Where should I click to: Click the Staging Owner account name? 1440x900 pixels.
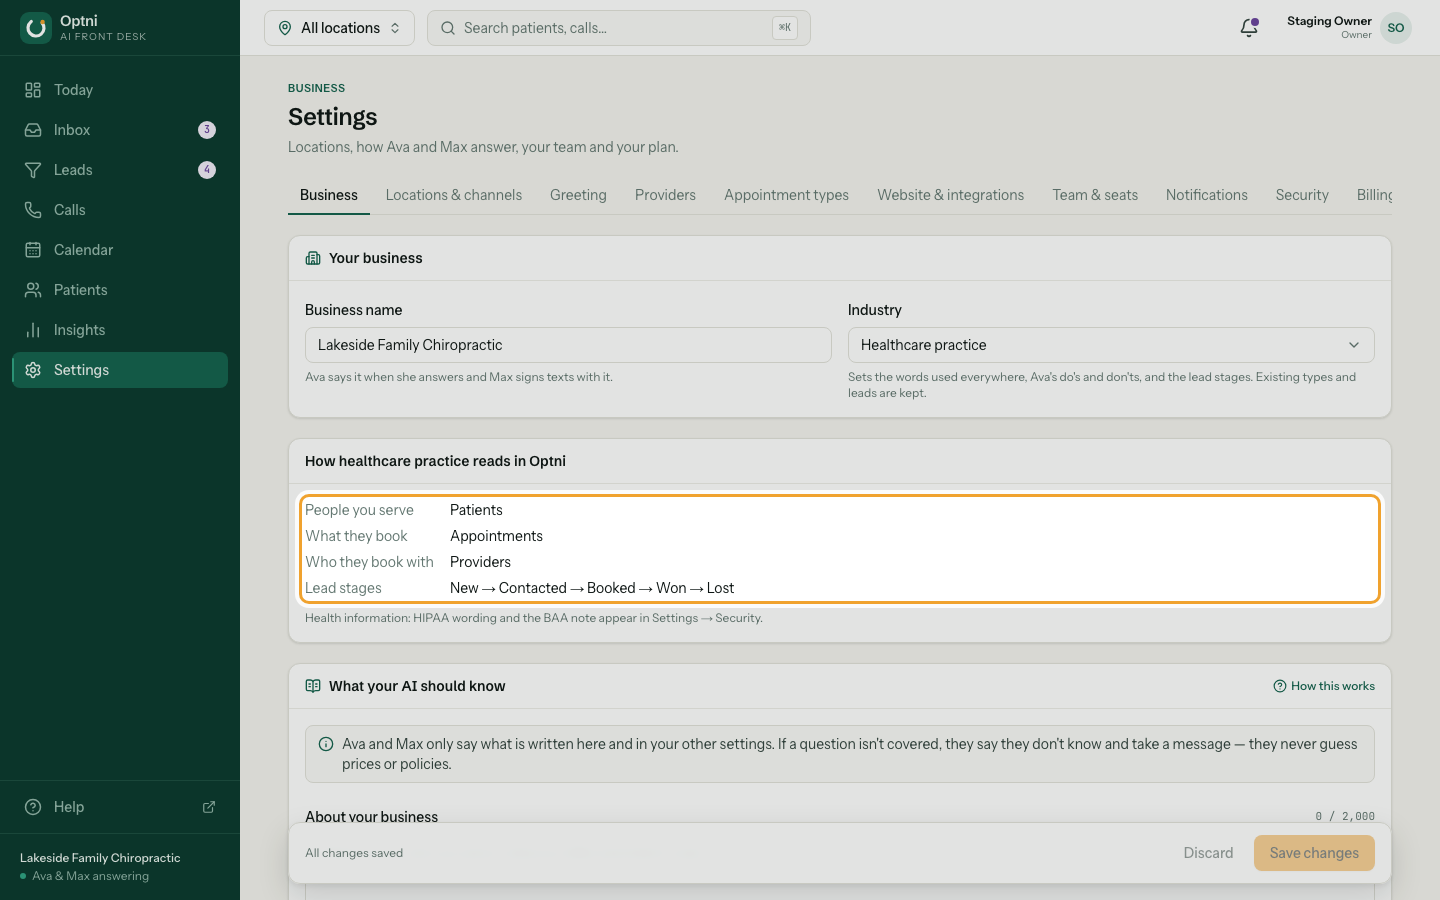click(x=1329, y=21)
